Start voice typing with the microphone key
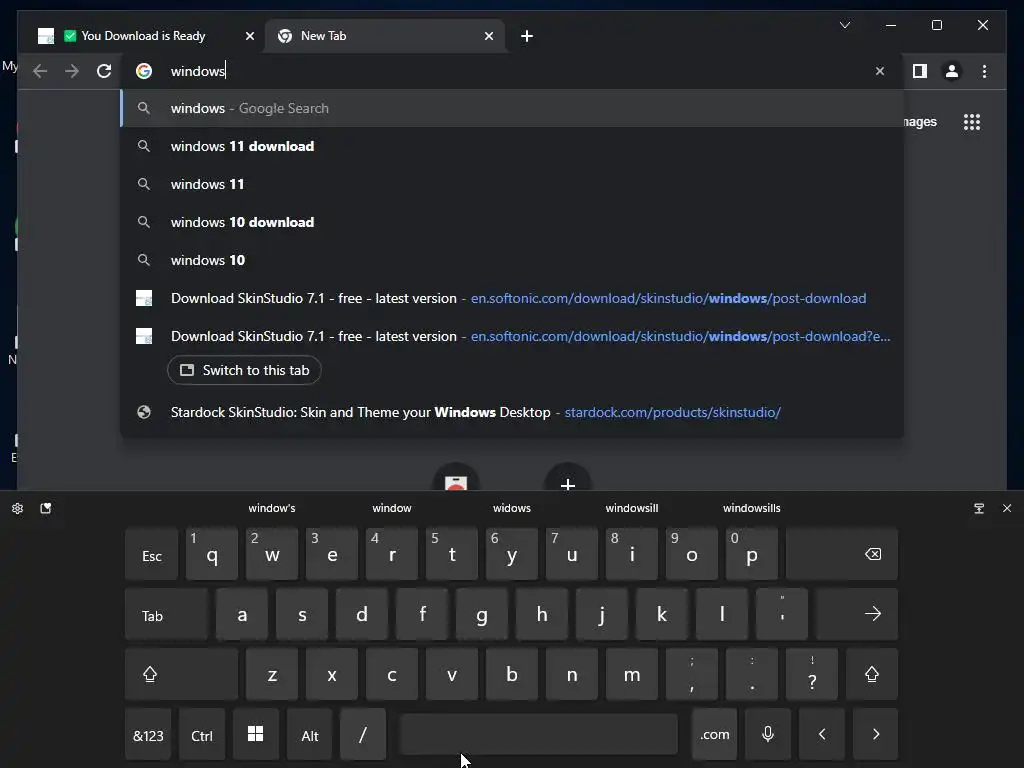1024x768 pixels. (x=768, y=735)
